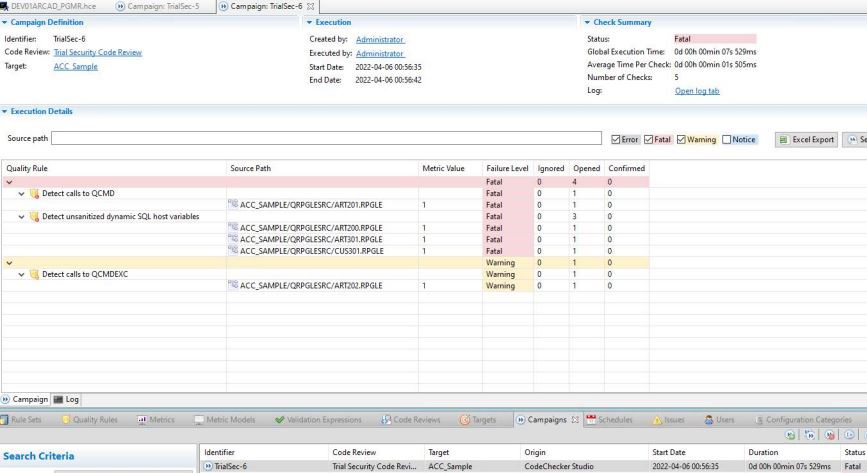Open the Configuration Categories view tab

803,420
